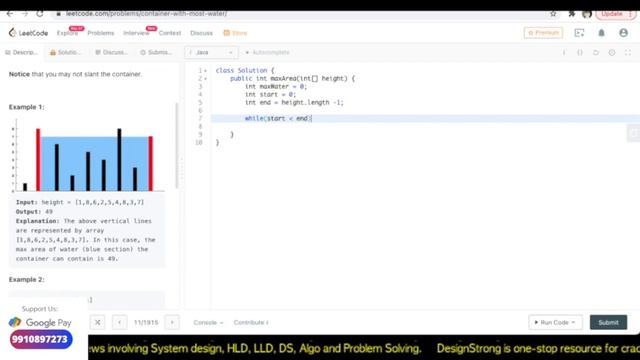Image resolution: width=640 pixels, height=360 pixels.
Task: Click the browser Update button
Action: click(616, 13)
